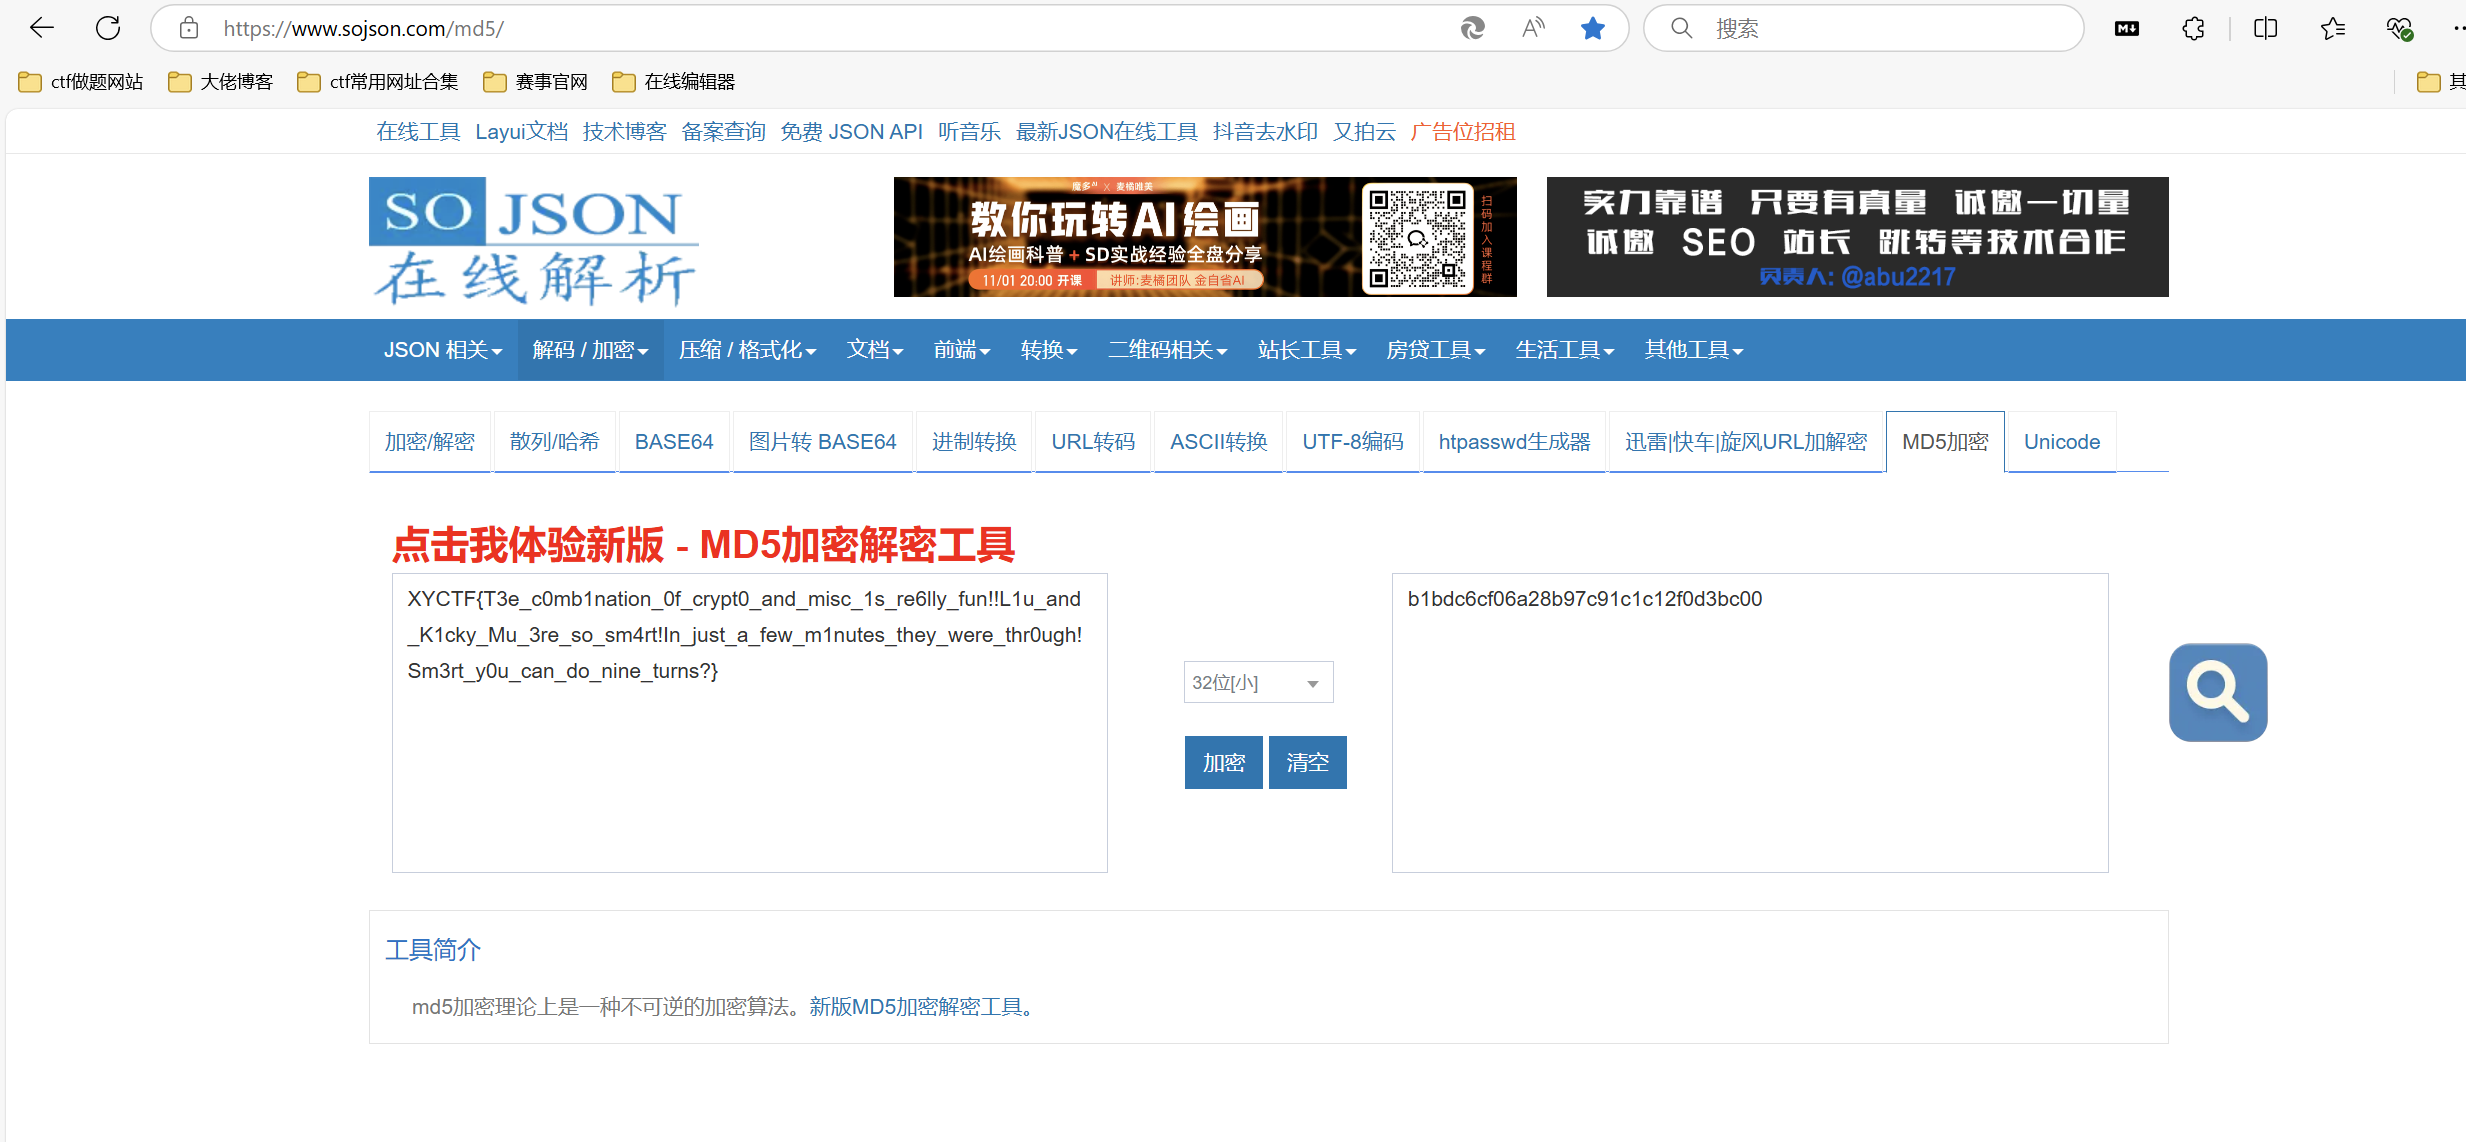Screen dimensions: 2466x1142
Task: Click the red 点击我体验新版 heading link
Action: (703, 545)
